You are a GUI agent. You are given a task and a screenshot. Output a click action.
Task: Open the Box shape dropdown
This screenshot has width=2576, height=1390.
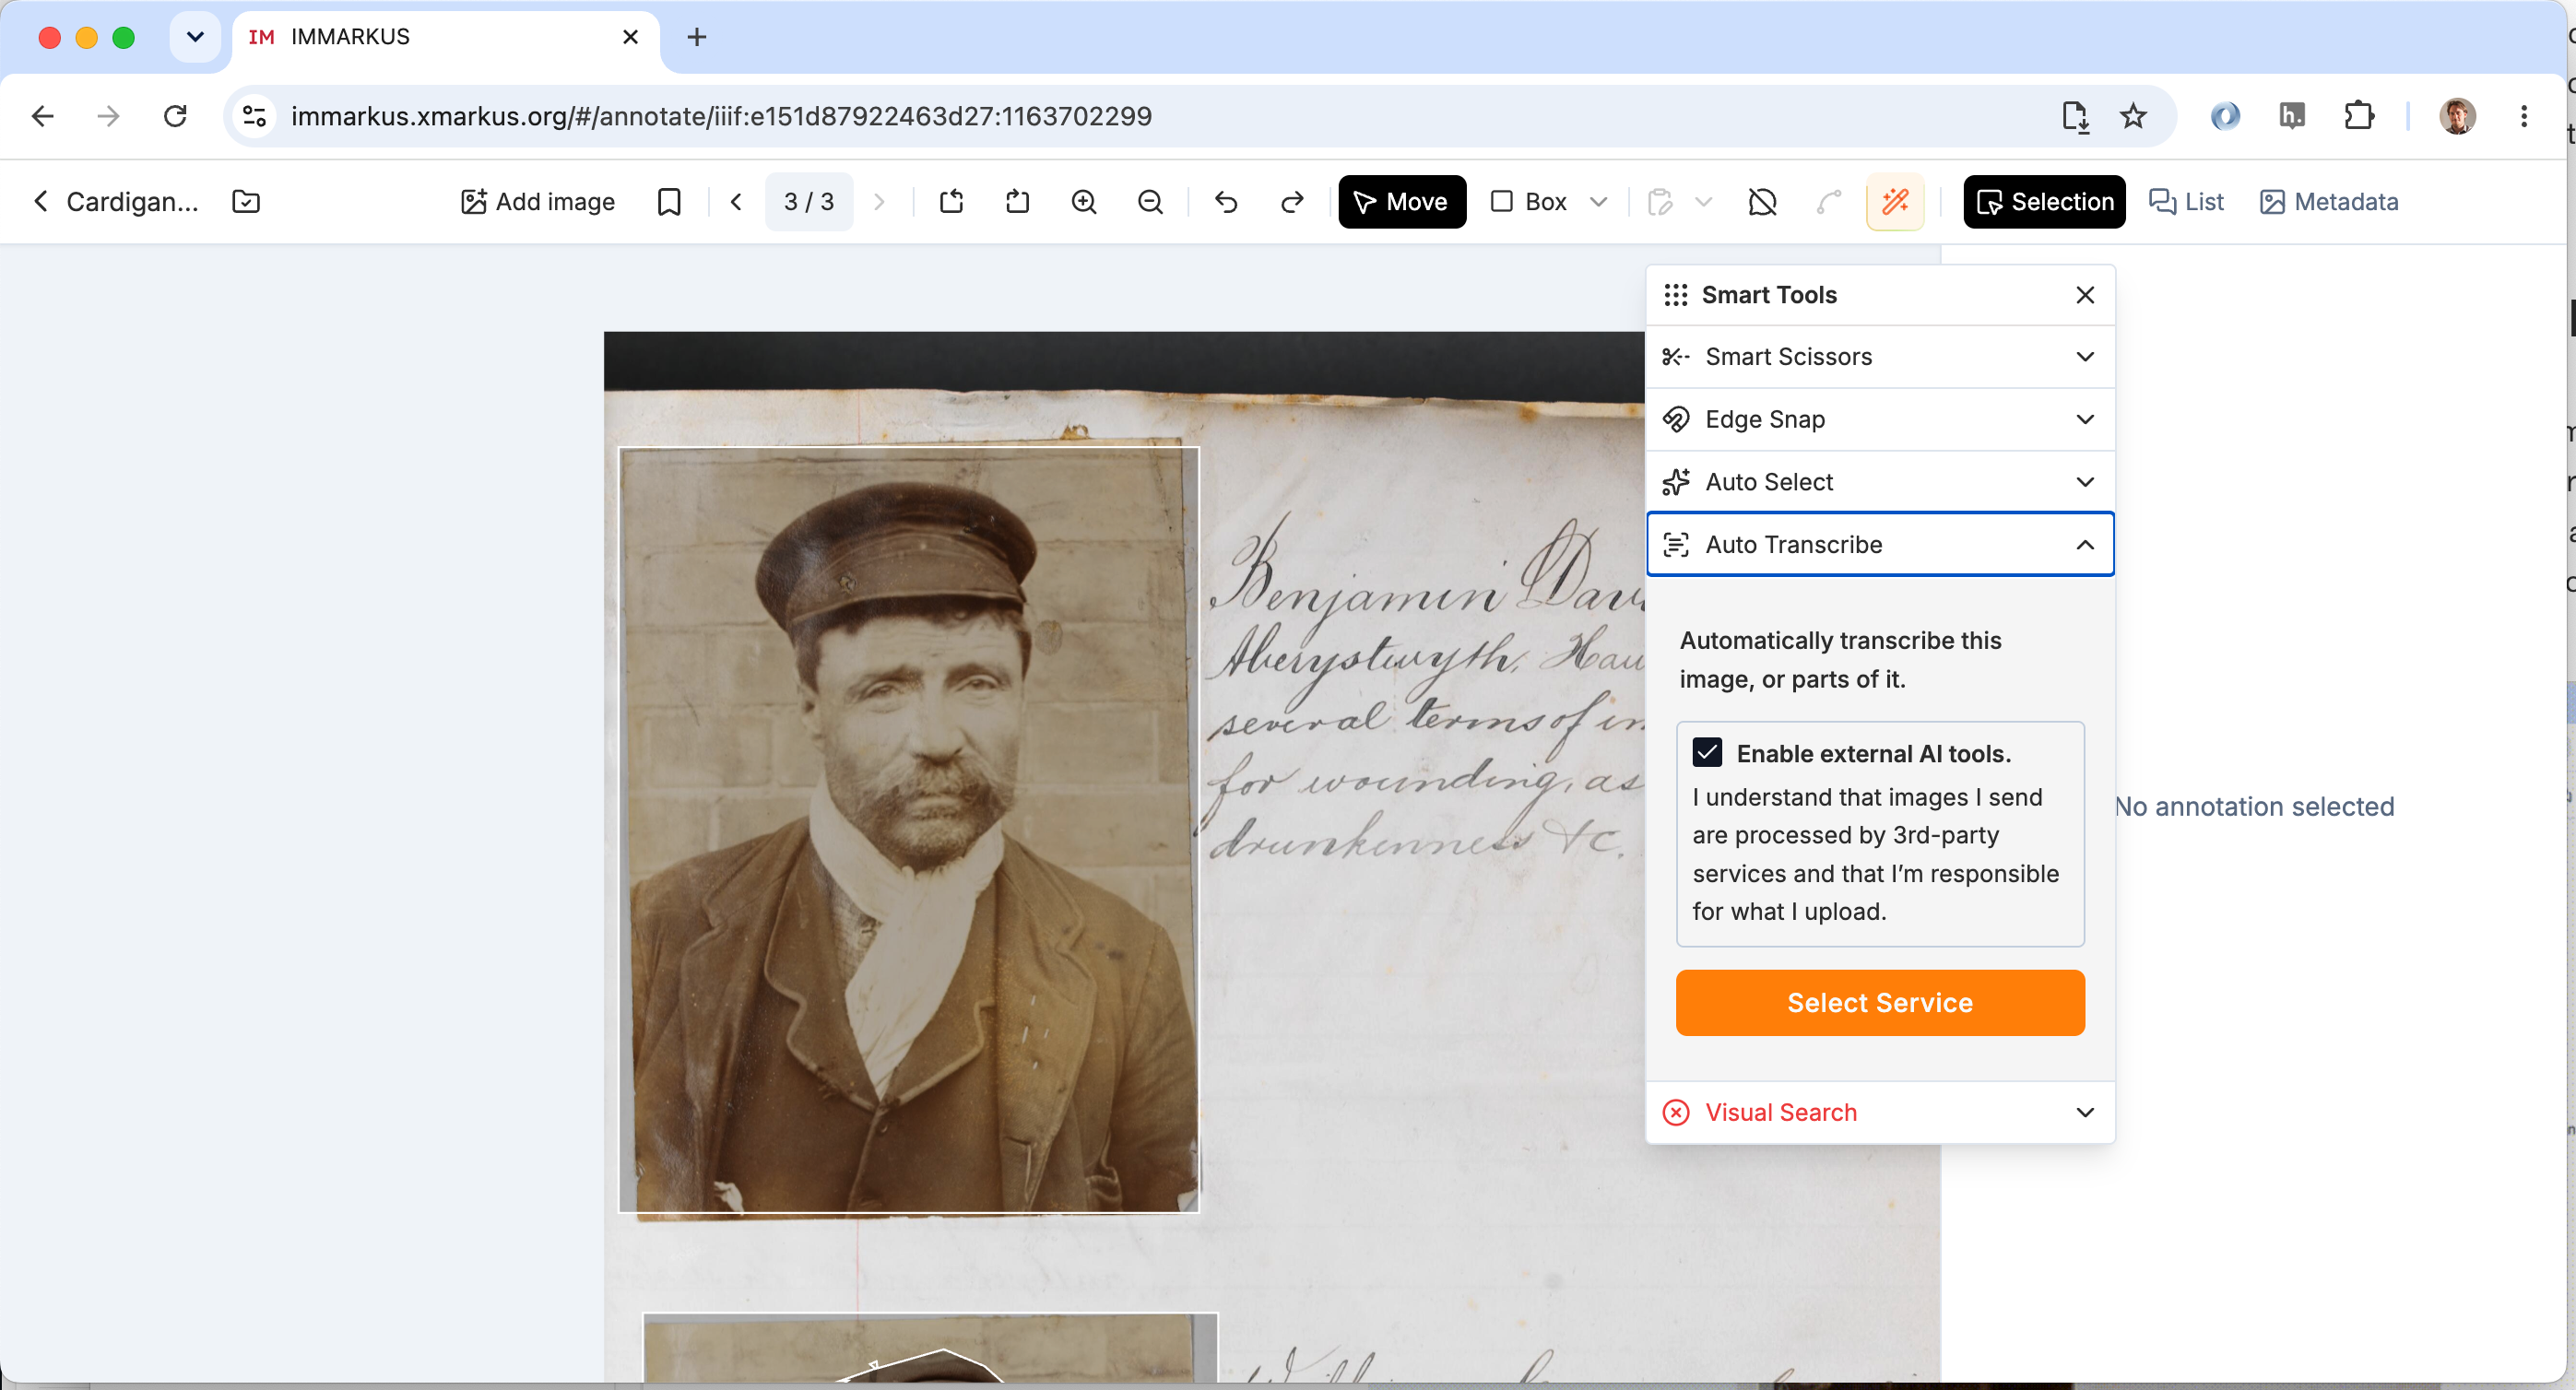tap(1598, 202)
